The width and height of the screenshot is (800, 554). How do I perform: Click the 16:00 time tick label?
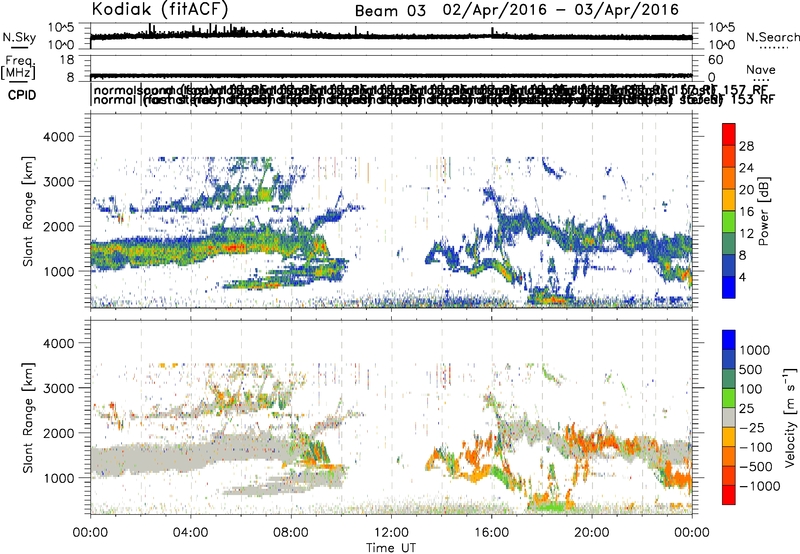(492, 533)
